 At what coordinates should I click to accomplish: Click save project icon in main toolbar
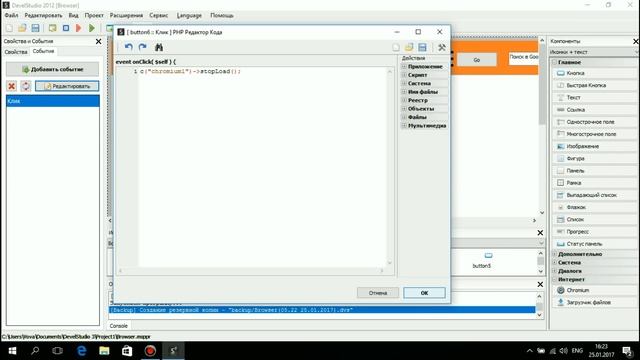click(36, 28)
